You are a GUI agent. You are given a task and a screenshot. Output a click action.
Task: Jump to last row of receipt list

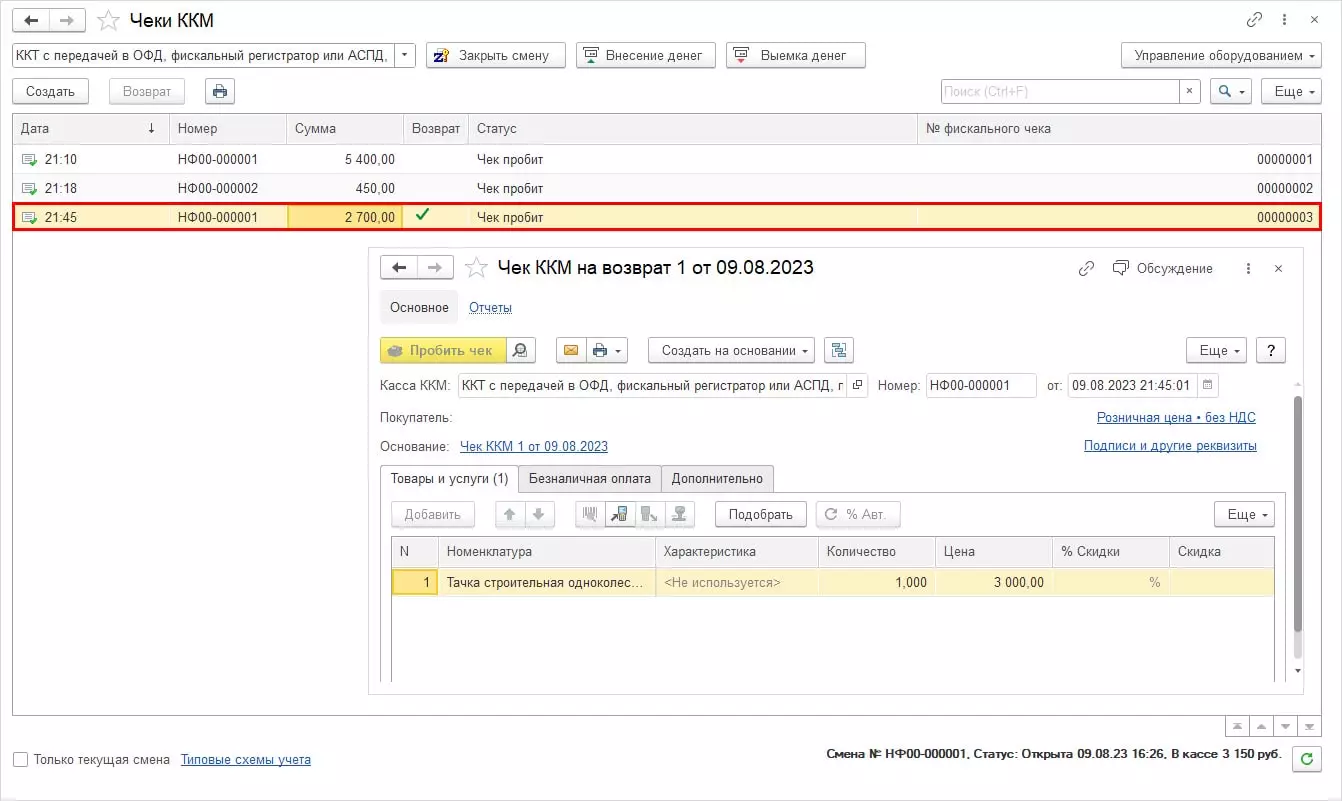tap(1308, 726)
